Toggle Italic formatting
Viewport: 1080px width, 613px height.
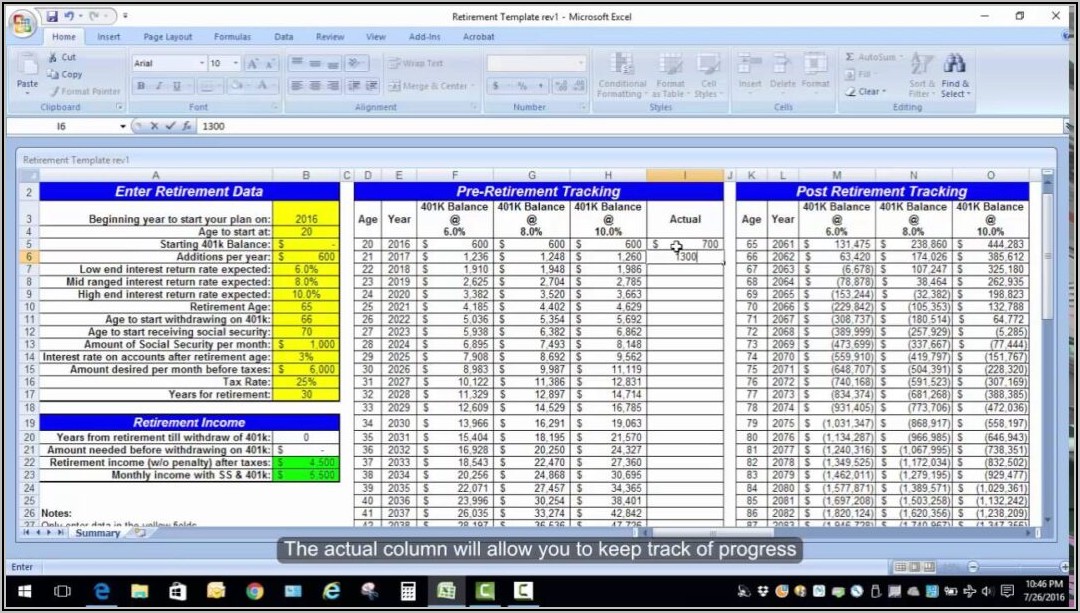click(x=157, y=86)
